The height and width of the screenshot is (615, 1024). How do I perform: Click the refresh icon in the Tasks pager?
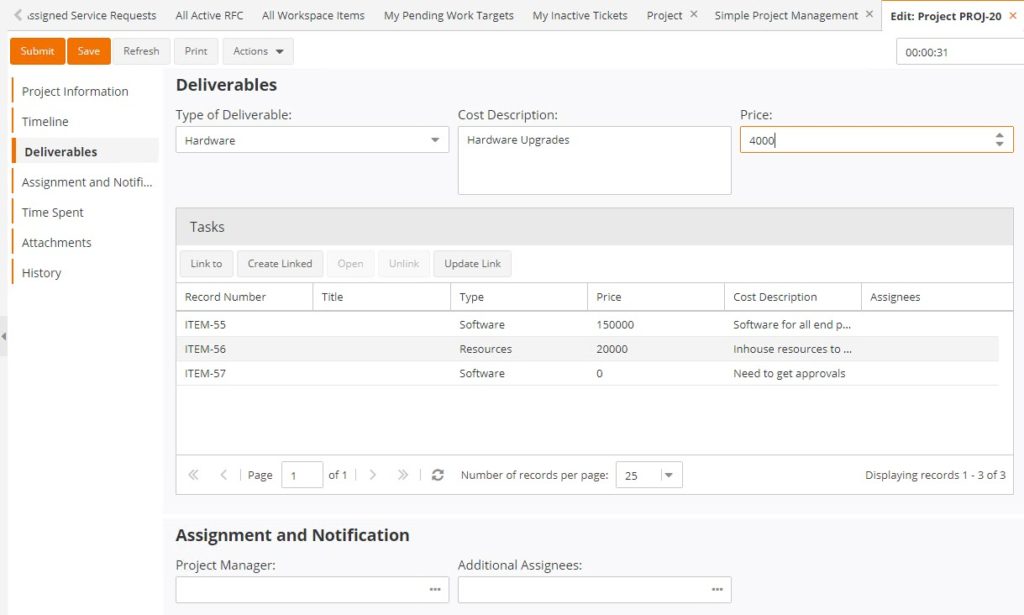click(x=437, y=475)
